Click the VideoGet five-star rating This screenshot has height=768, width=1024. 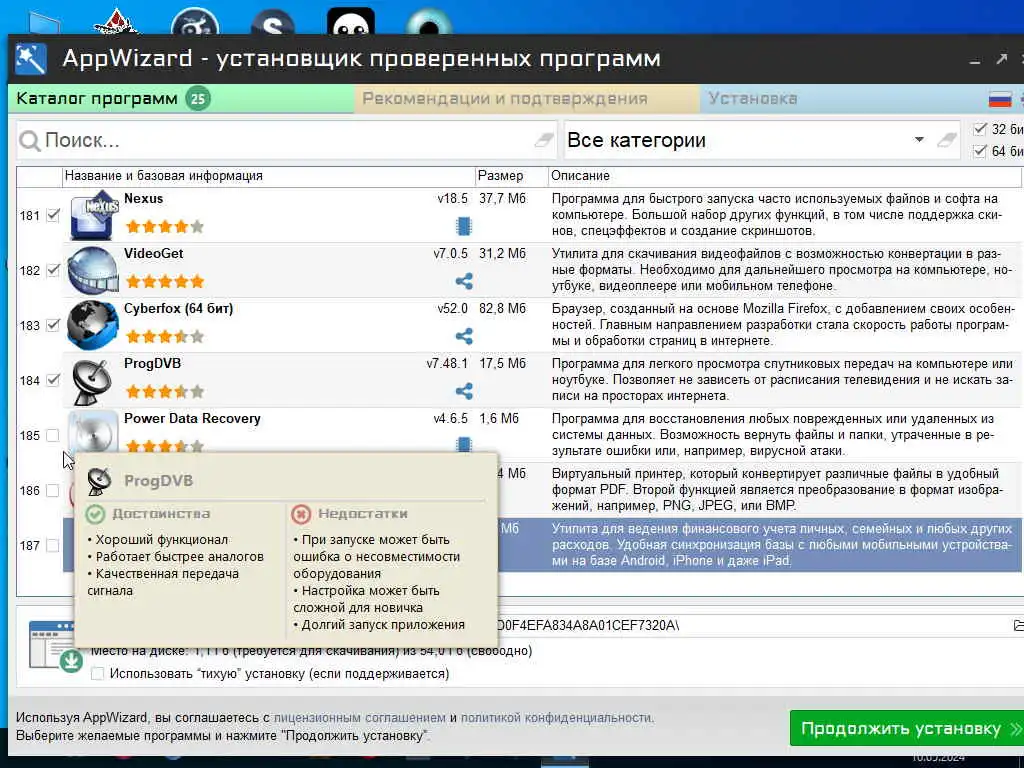pos(165,281)
